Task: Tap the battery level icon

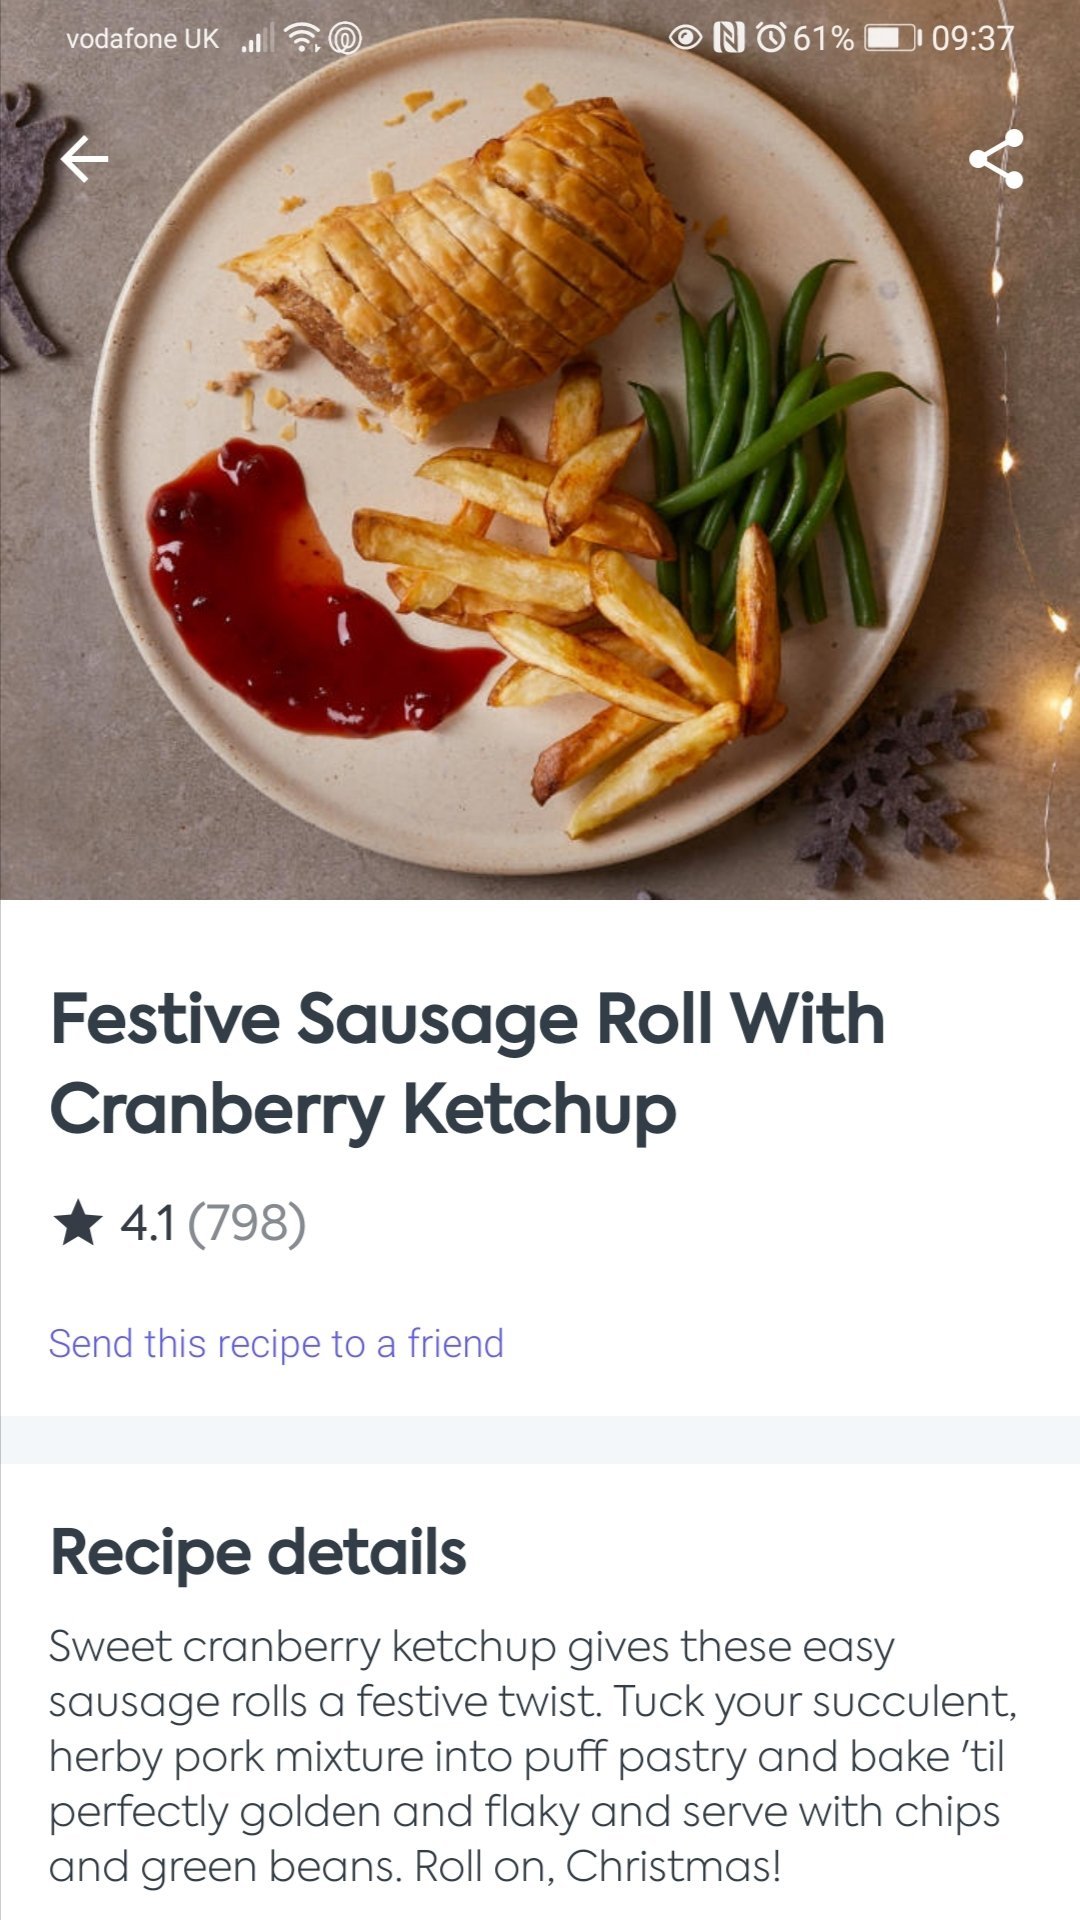Action: pyautogui.click(x=891, y=39)
